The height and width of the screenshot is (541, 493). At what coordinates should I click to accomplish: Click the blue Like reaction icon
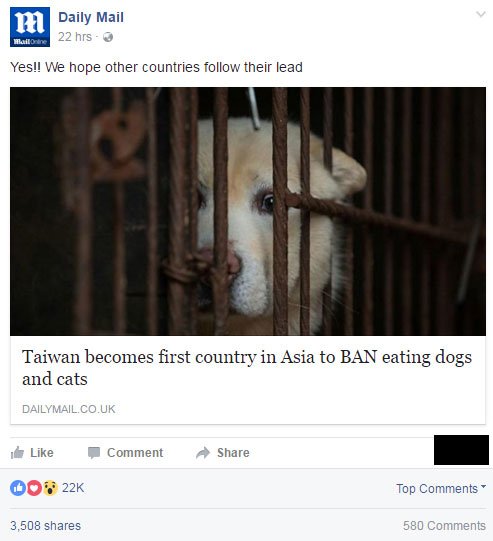tap(18, 488)
